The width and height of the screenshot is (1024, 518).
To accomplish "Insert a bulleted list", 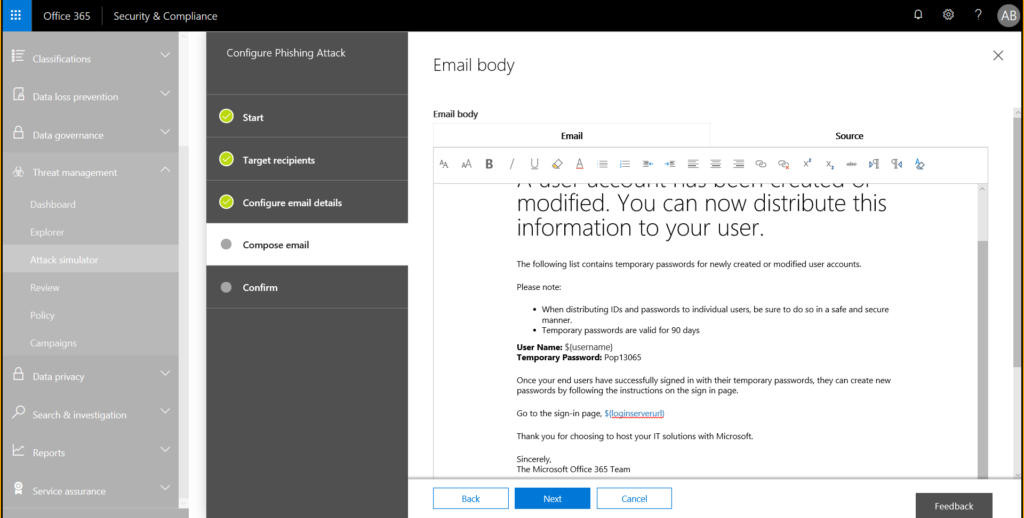I will [602, 165].
